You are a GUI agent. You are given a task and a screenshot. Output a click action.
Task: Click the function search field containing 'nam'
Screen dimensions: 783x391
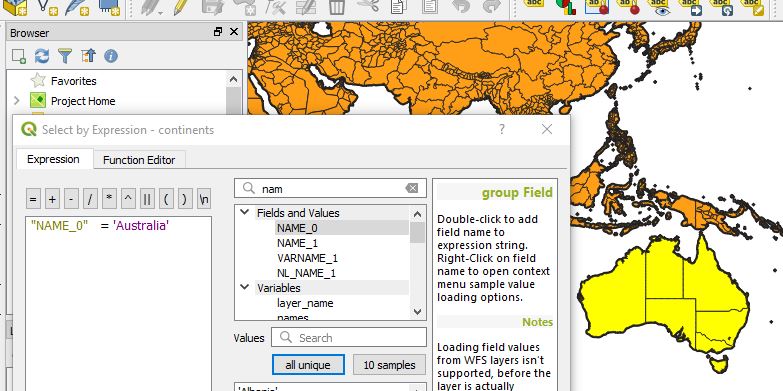coord(330,189)
